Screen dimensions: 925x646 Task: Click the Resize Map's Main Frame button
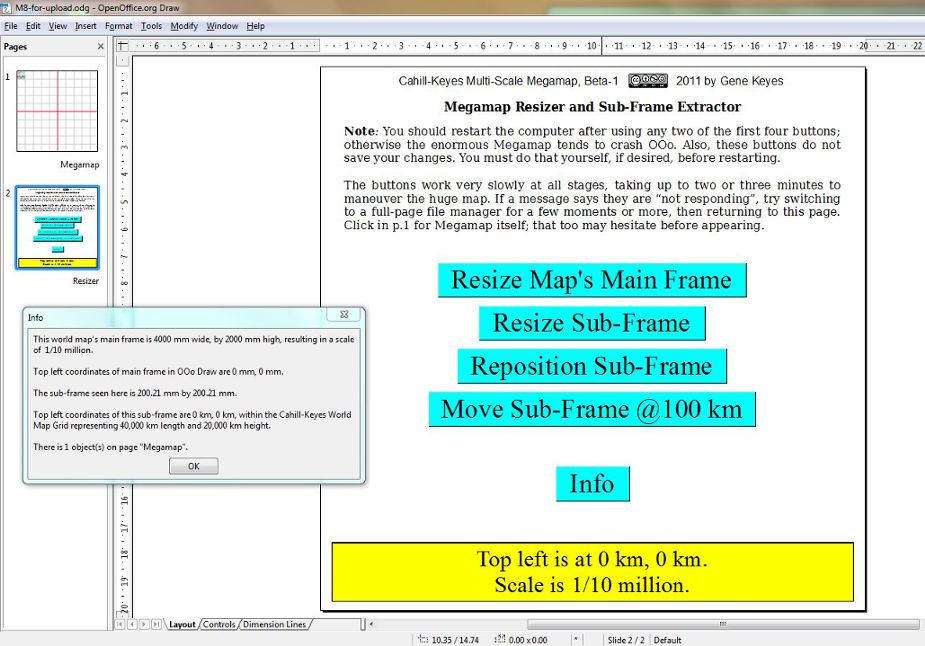pyautogui.click(x=592, y=280)
